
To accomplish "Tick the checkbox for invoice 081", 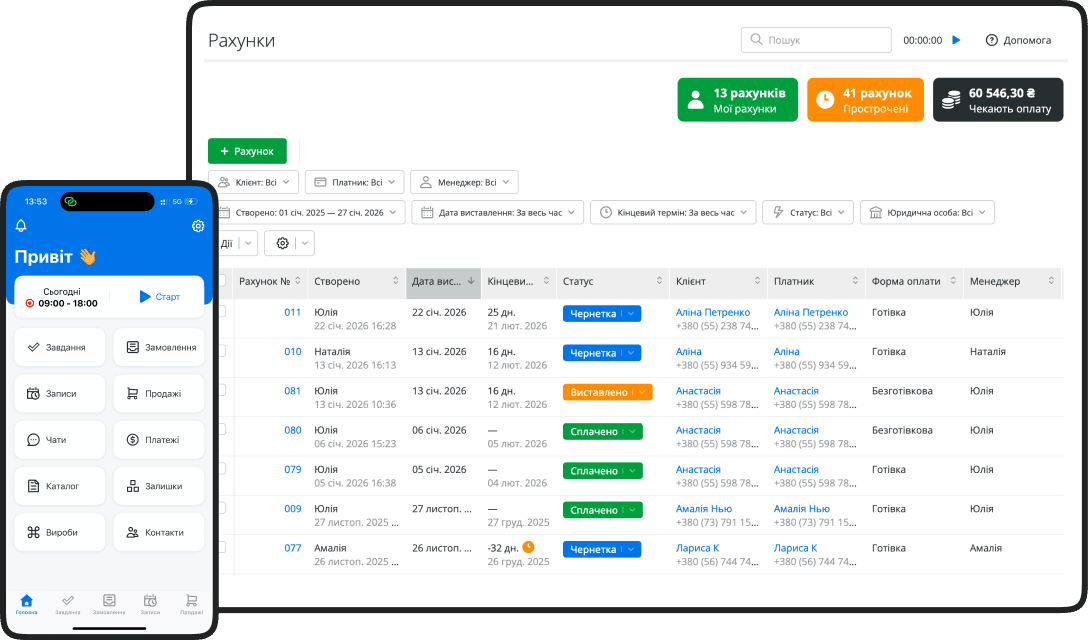I will tap(222, 390).
